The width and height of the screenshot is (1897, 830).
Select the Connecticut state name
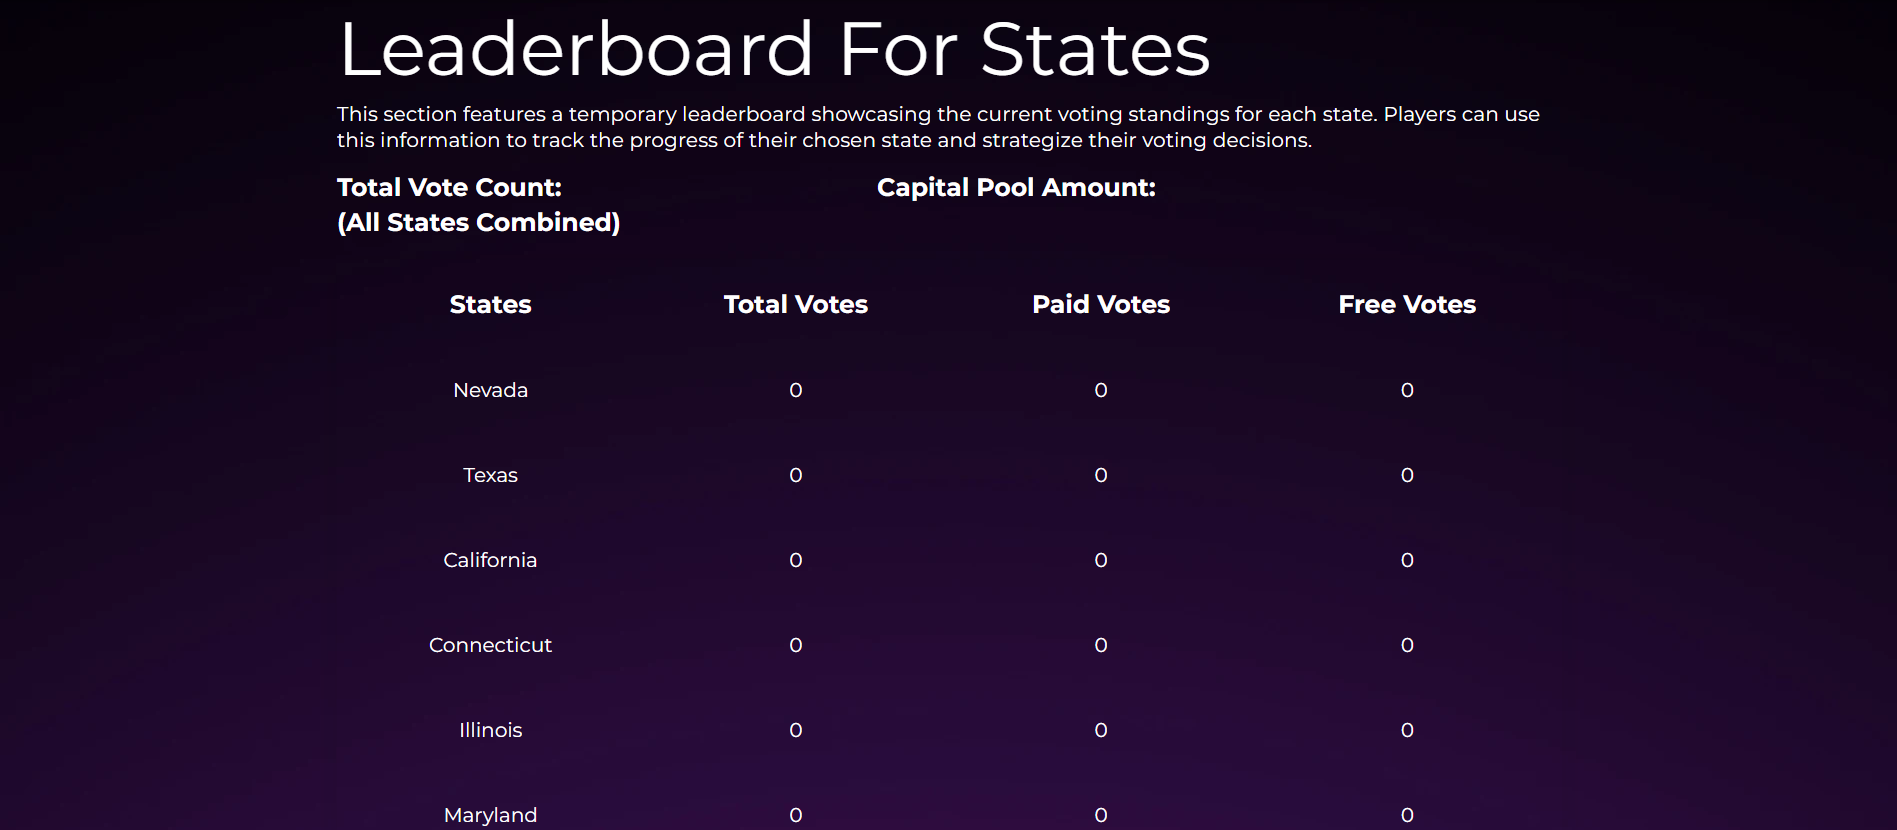(x=490, y=645)
